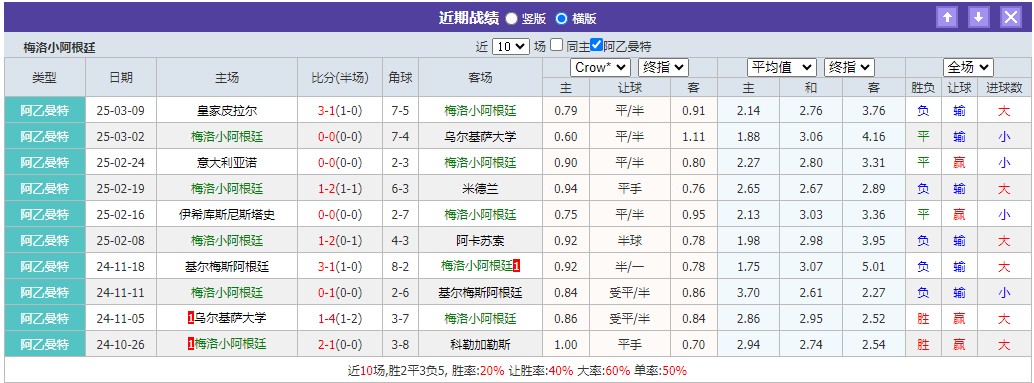
Task: Click away team 基尔梅斯阿根廷 on 24-11-11
Action: 480,292
